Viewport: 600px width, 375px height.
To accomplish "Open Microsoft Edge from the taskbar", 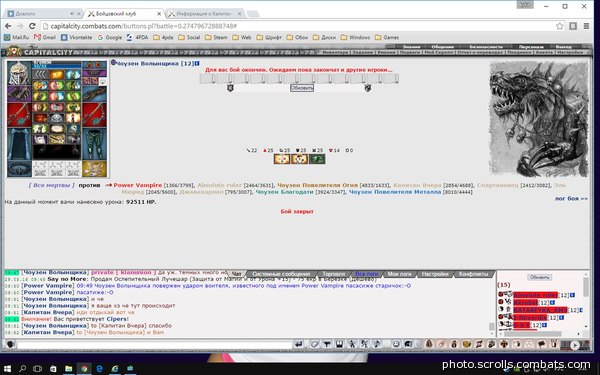I will [99, 368].
